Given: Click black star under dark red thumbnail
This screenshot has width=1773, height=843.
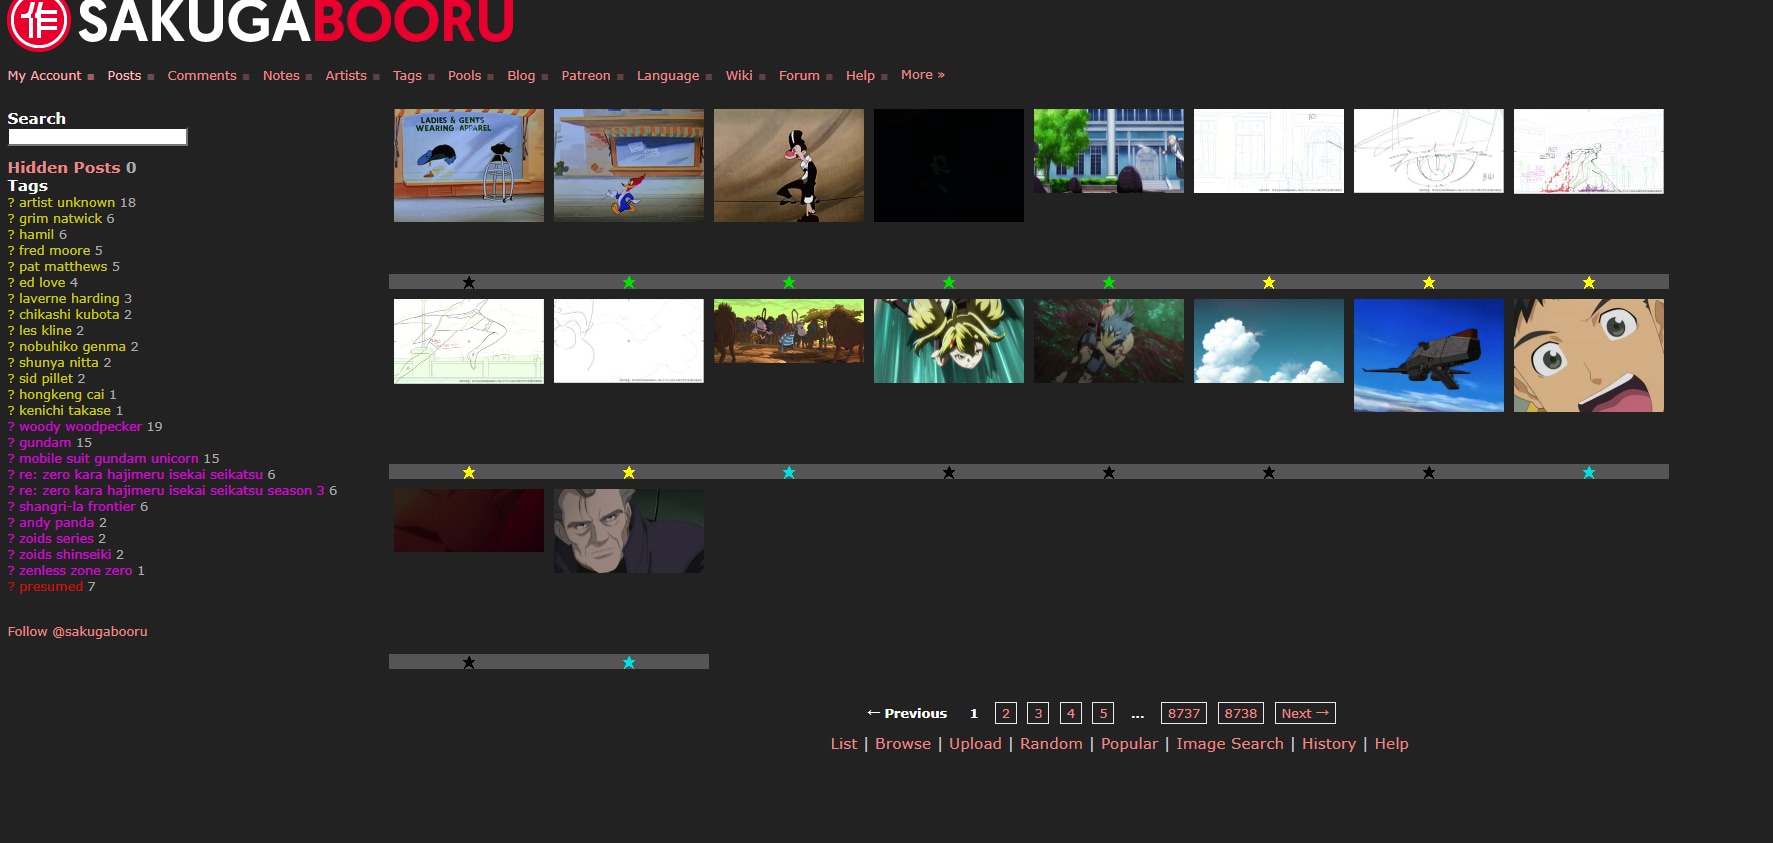Looking at the screenshot, I should pyautogui.click(x=469, y=663).
